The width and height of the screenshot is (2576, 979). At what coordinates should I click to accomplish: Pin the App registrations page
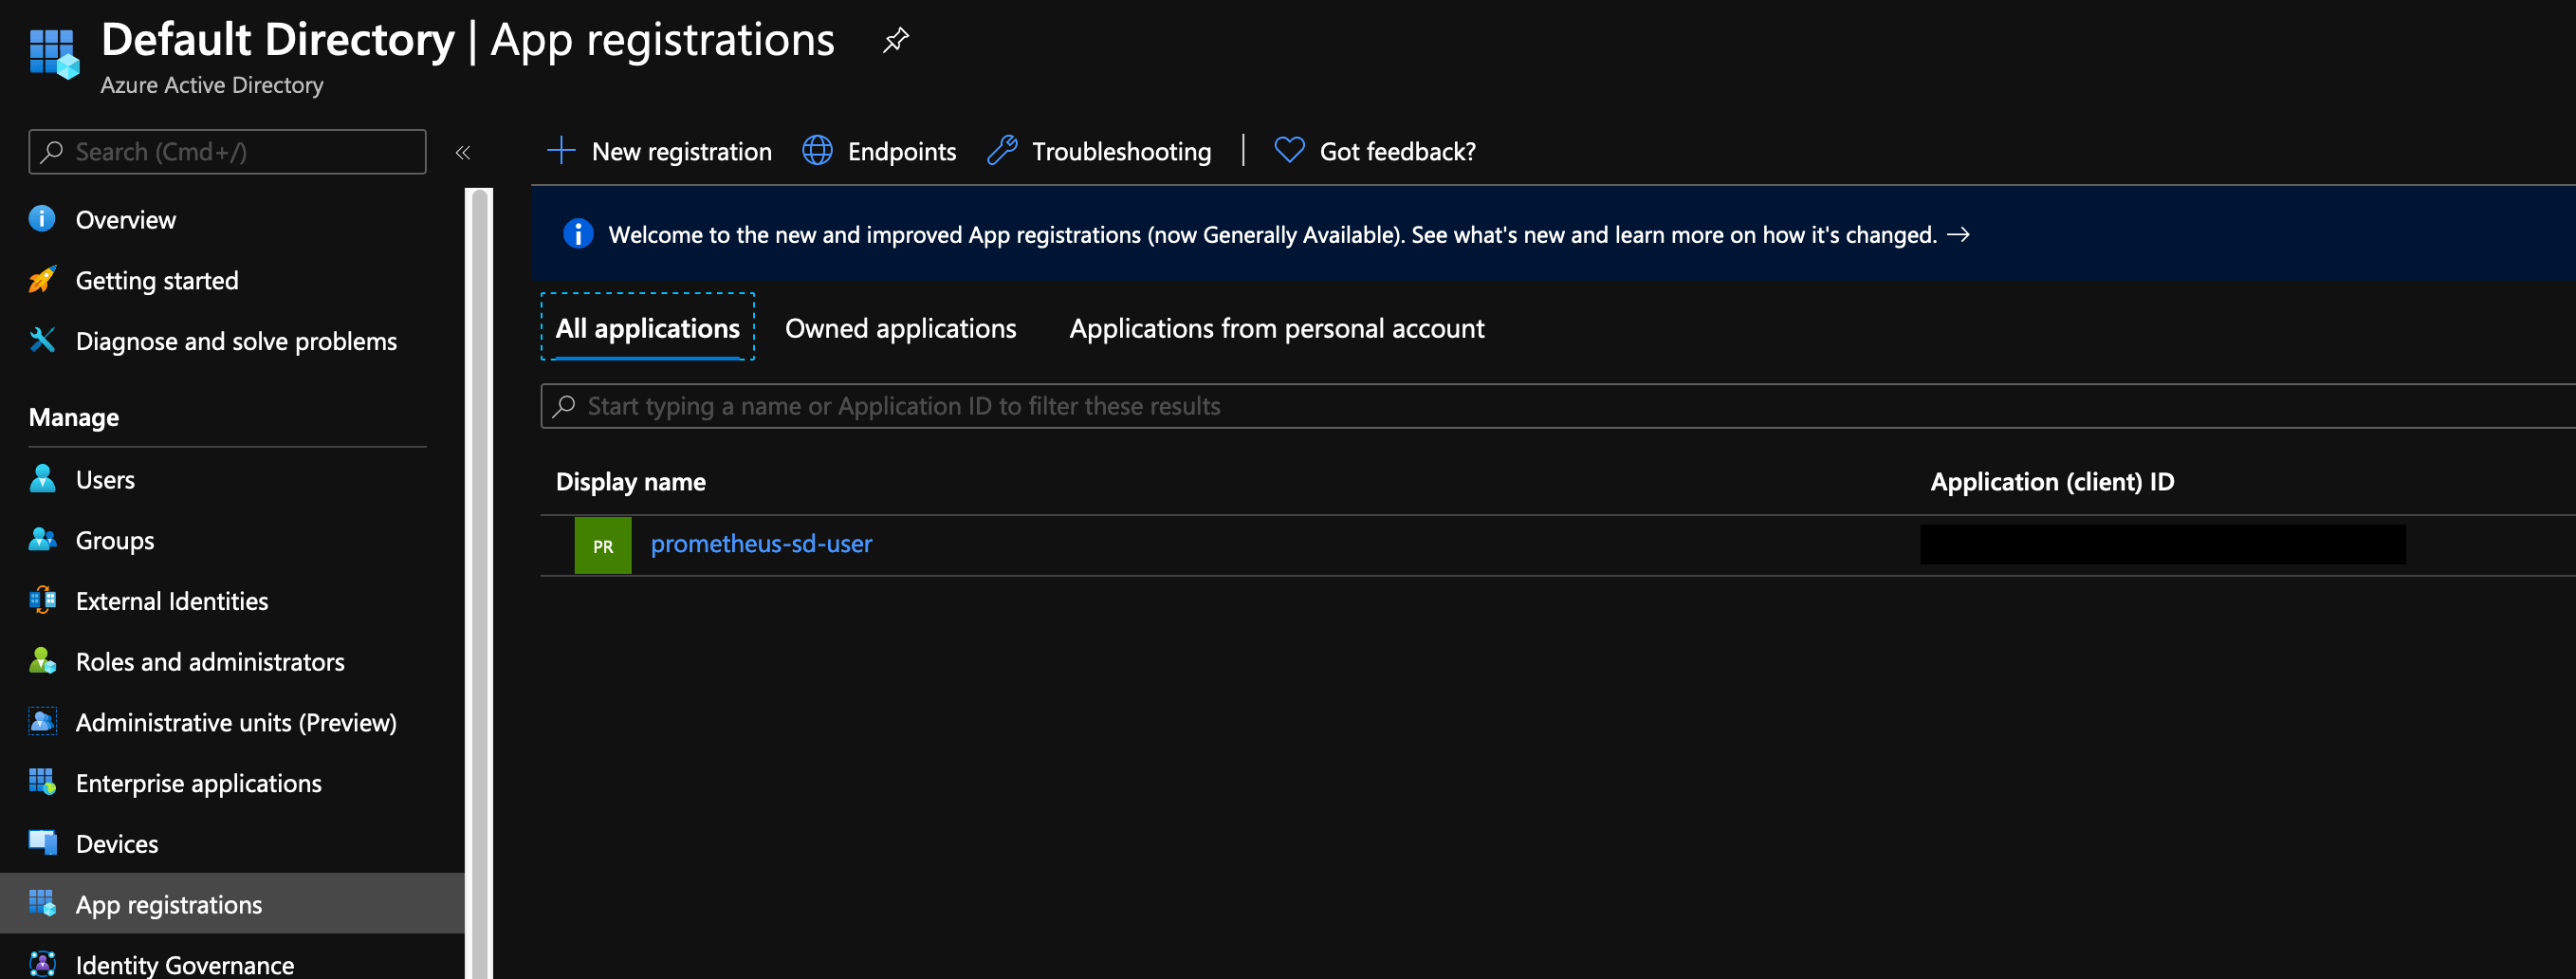tap(895, 40)
